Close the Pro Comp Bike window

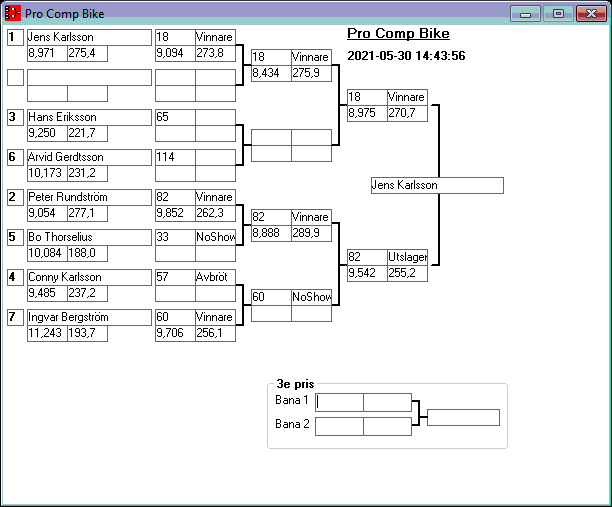[590, 14]
